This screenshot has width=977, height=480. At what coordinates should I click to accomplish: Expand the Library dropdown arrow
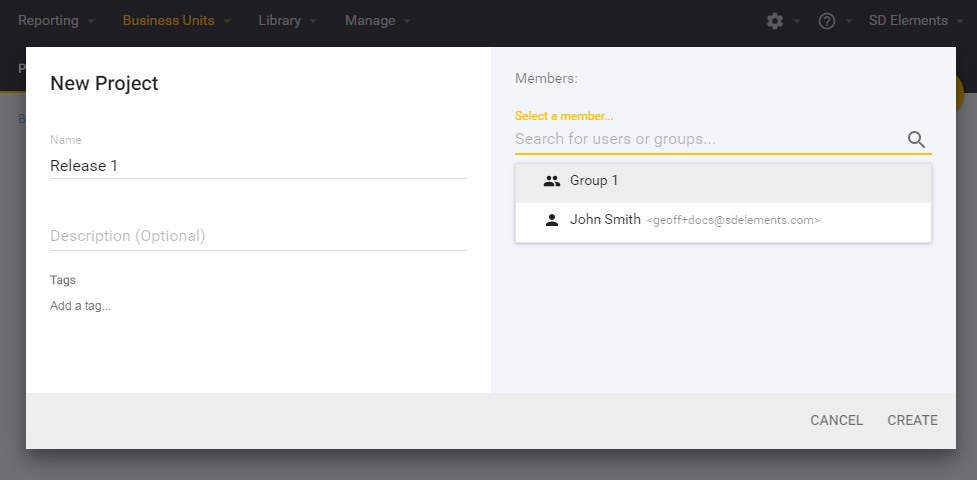[x=313, y=21]
